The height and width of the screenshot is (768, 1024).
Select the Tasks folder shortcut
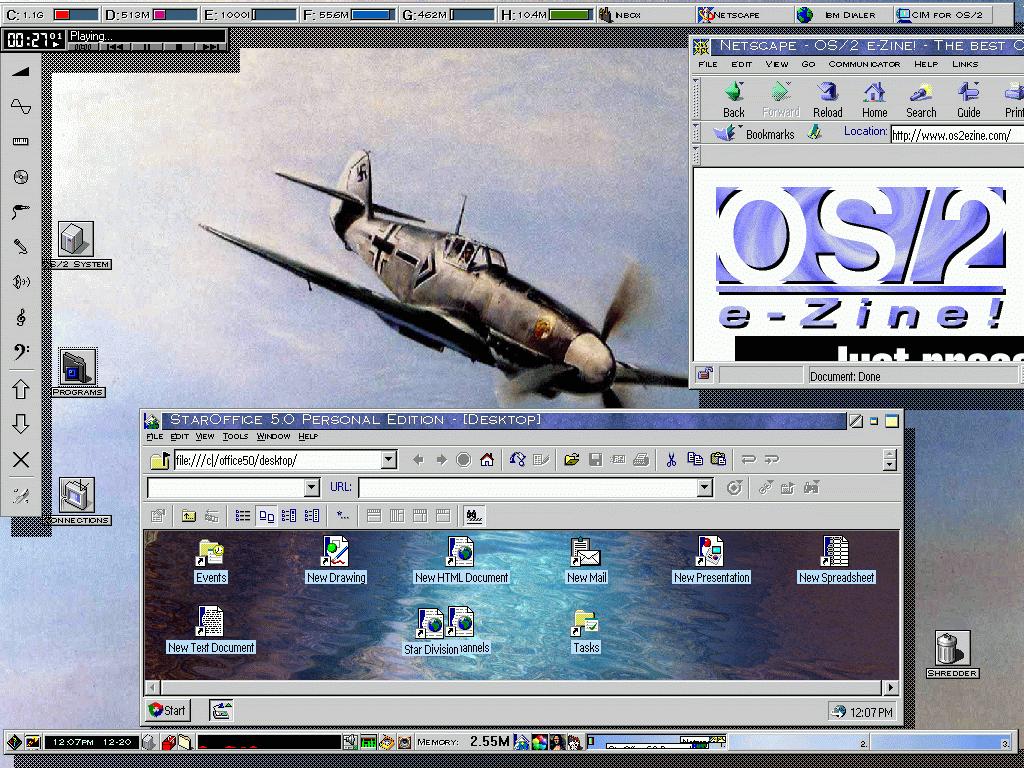click(586, 632)
